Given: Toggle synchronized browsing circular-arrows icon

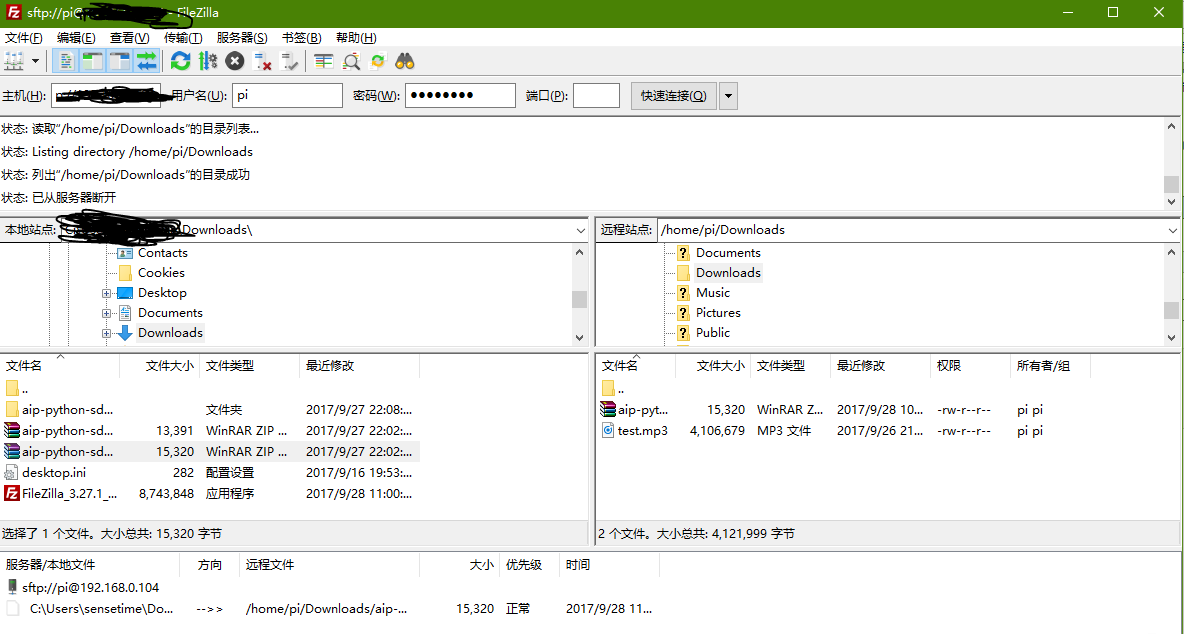Looking at the screenshot, I should tap(378, 61).
